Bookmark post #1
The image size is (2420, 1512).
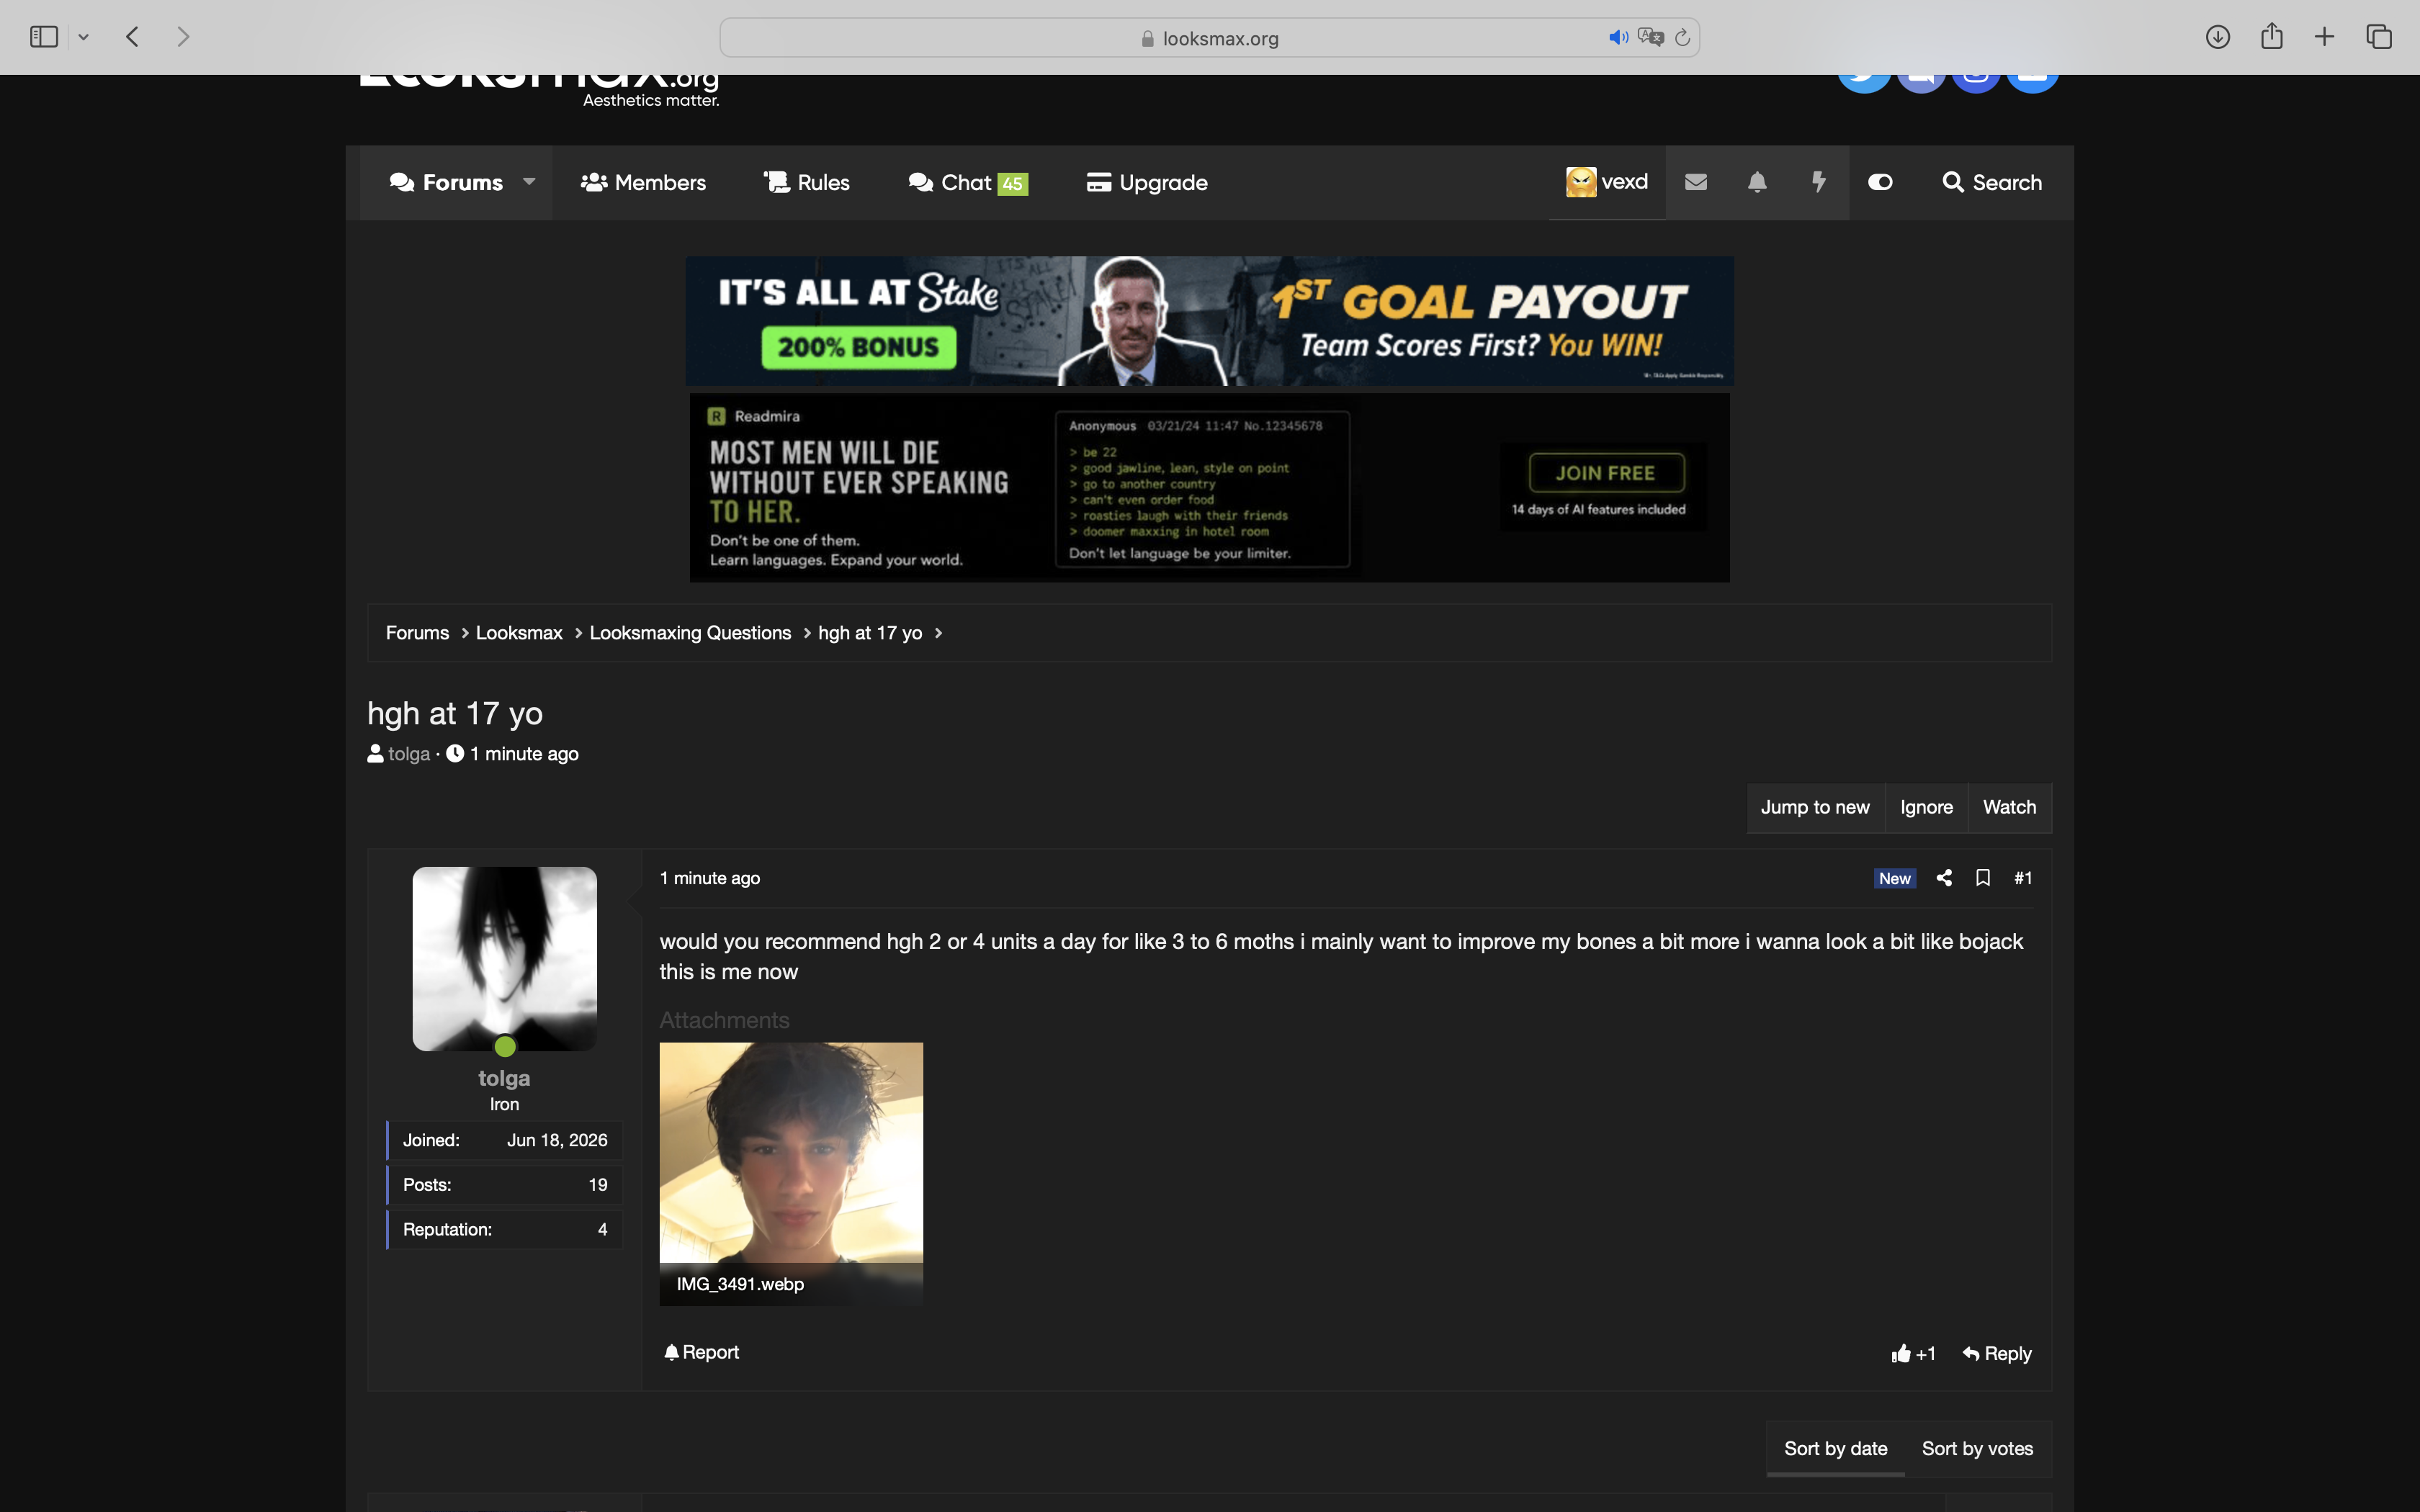click(1983, 878)
